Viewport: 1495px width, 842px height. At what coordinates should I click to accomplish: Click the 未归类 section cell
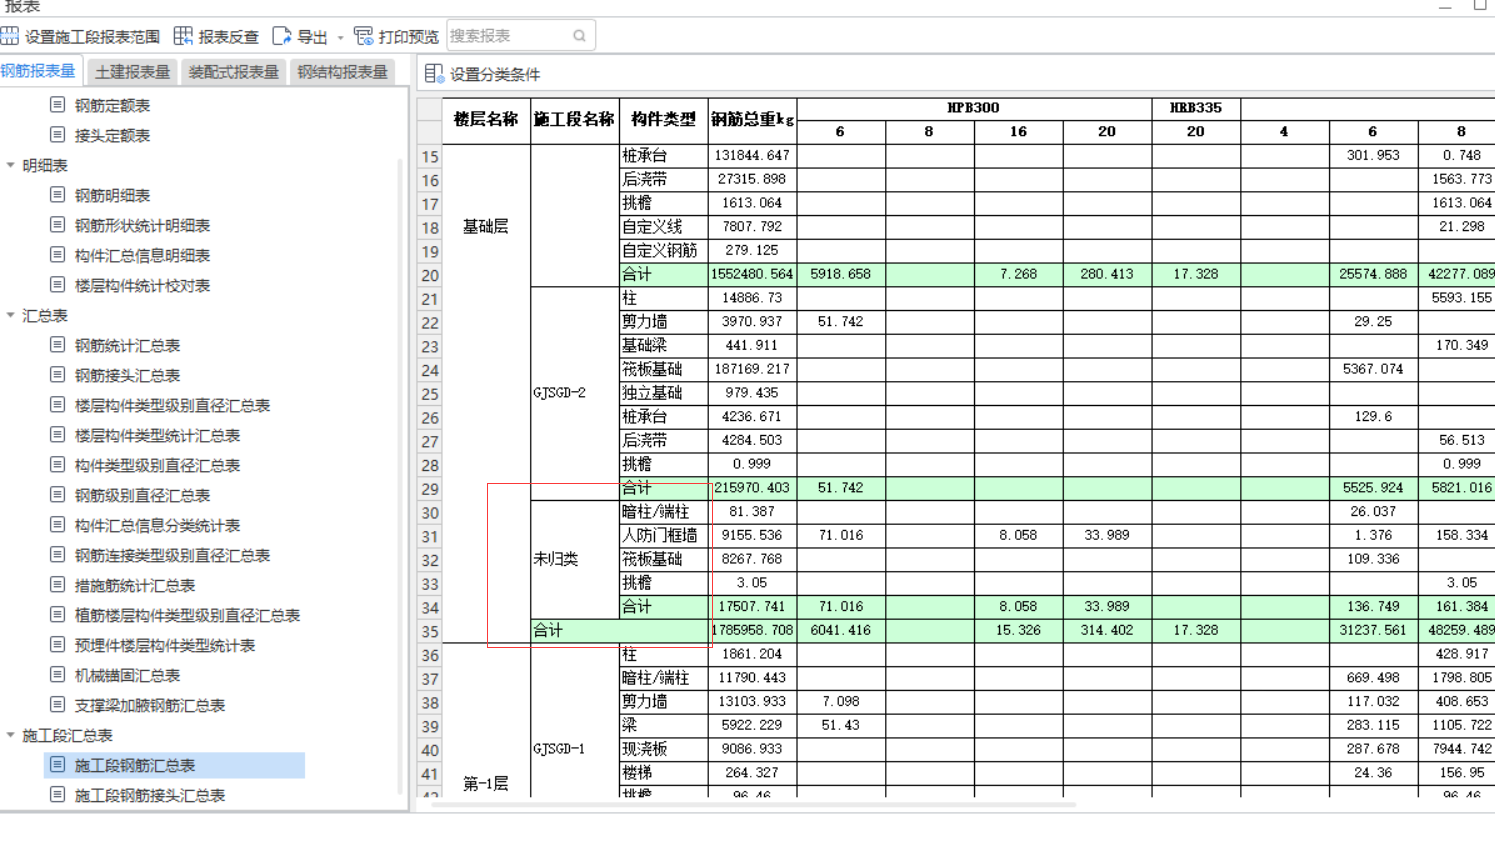(574, 559)
